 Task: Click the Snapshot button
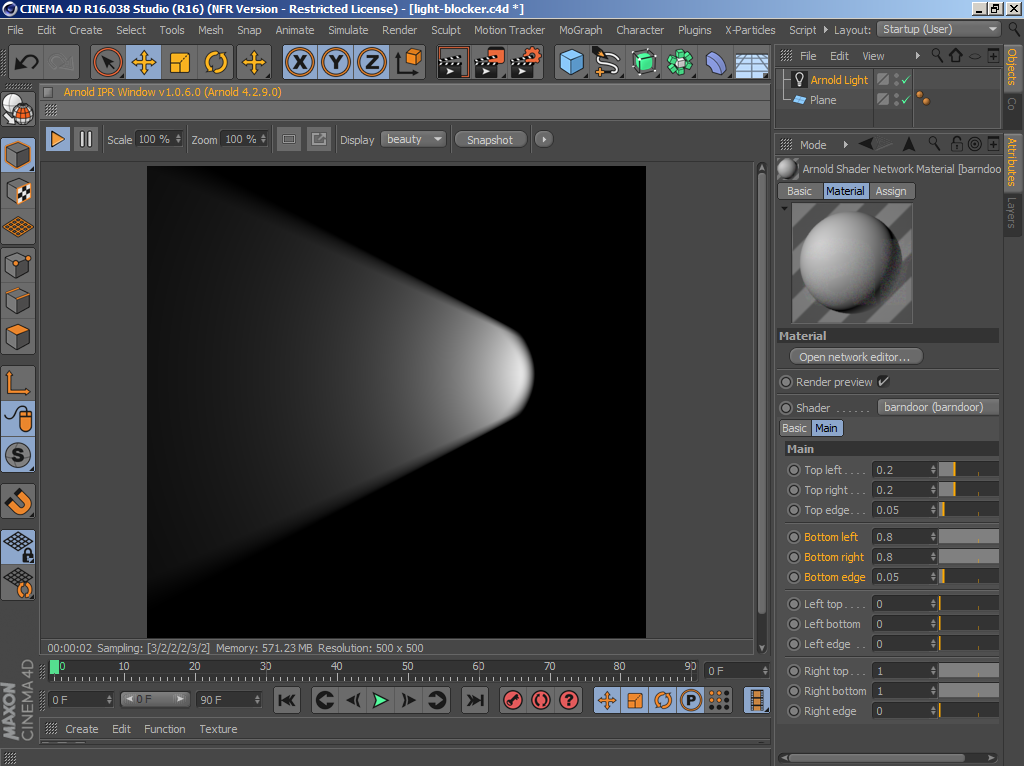pos(490,139)
